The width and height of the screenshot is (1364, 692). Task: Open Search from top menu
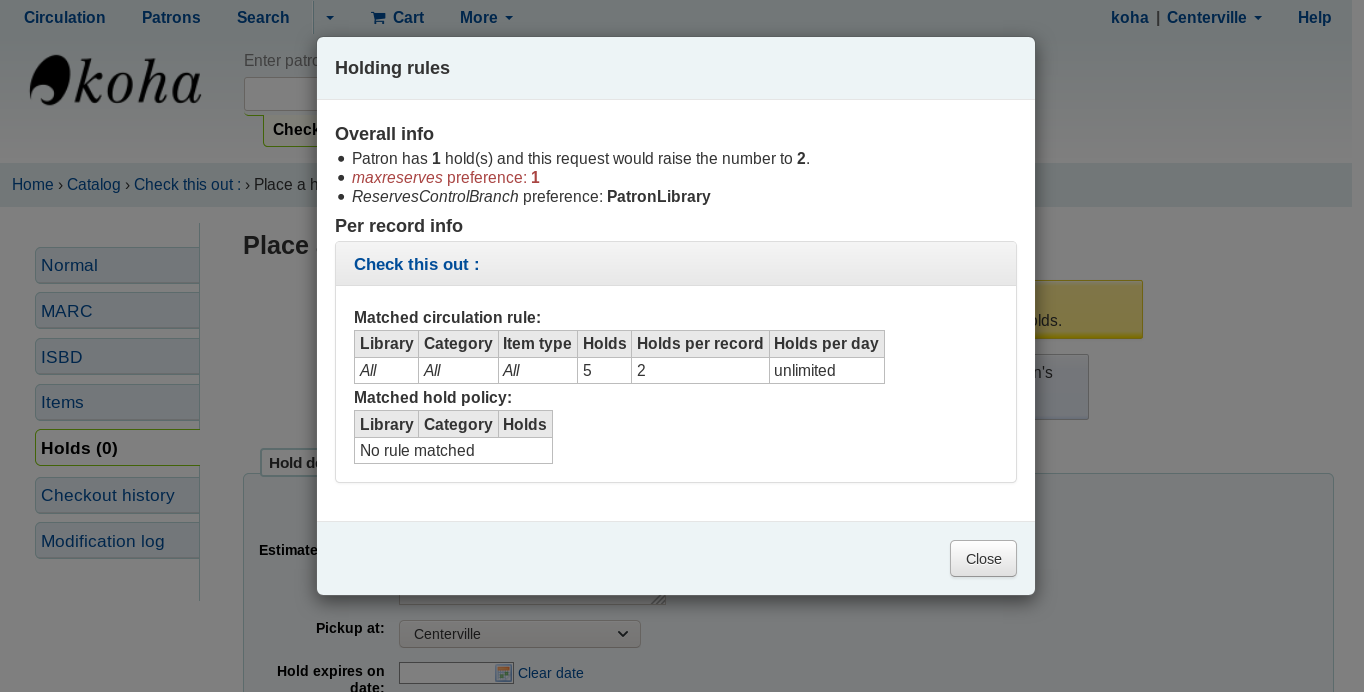(x=263, y=18)
